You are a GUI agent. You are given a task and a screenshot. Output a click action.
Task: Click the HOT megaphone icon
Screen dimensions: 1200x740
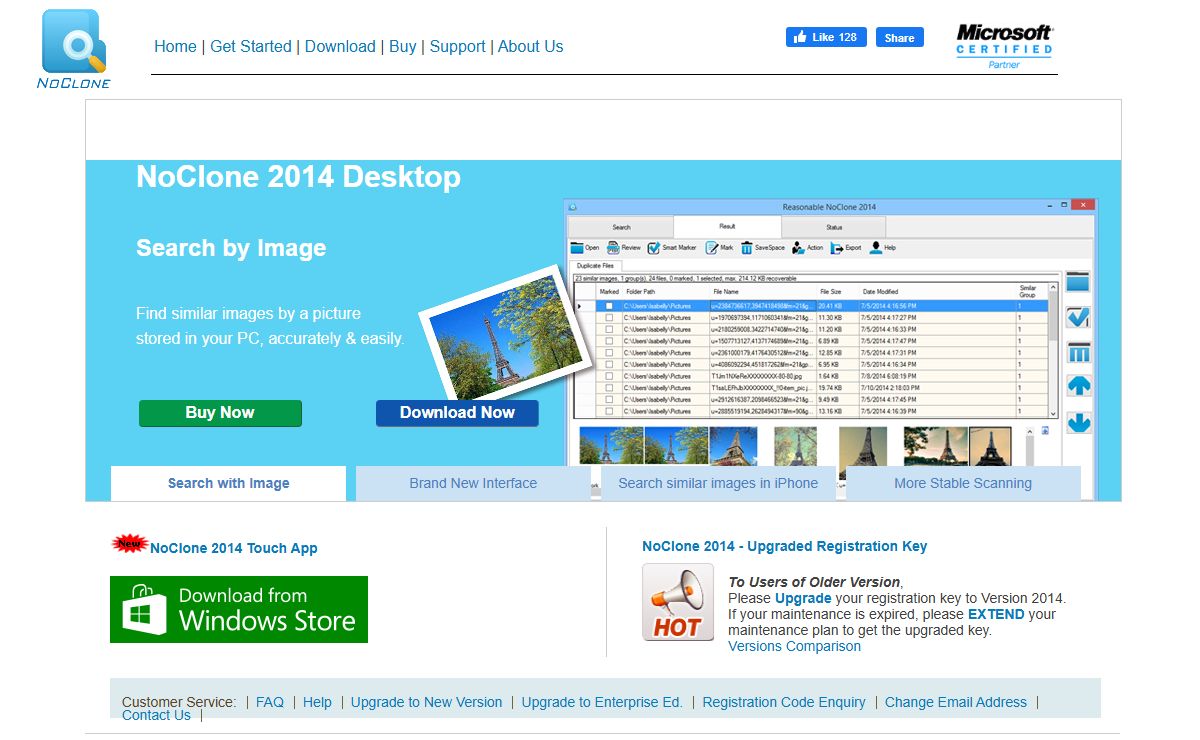pyautogui.click(x=678, y=602)
